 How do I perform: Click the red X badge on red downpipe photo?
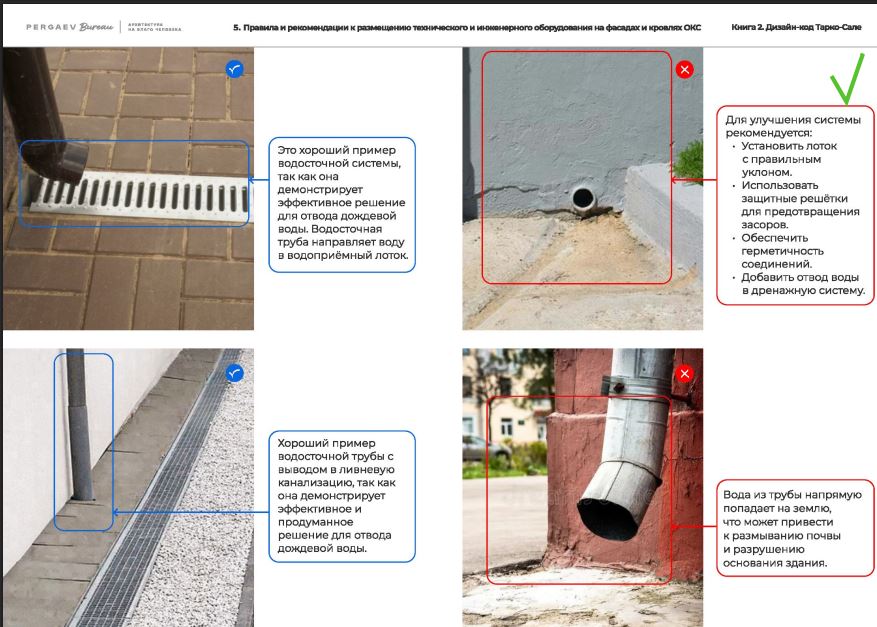pyautogui.click(x=684, y=373)
